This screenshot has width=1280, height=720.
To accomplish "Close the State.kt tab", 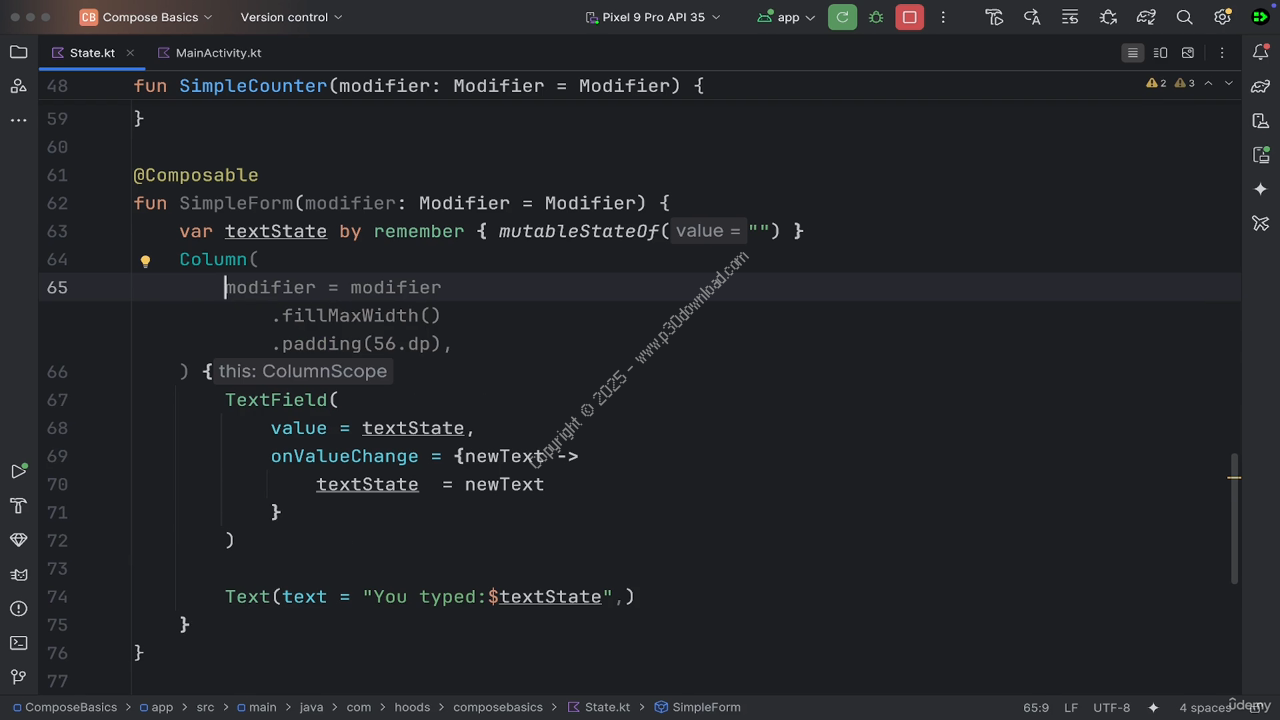I will [x=130, y=53].
